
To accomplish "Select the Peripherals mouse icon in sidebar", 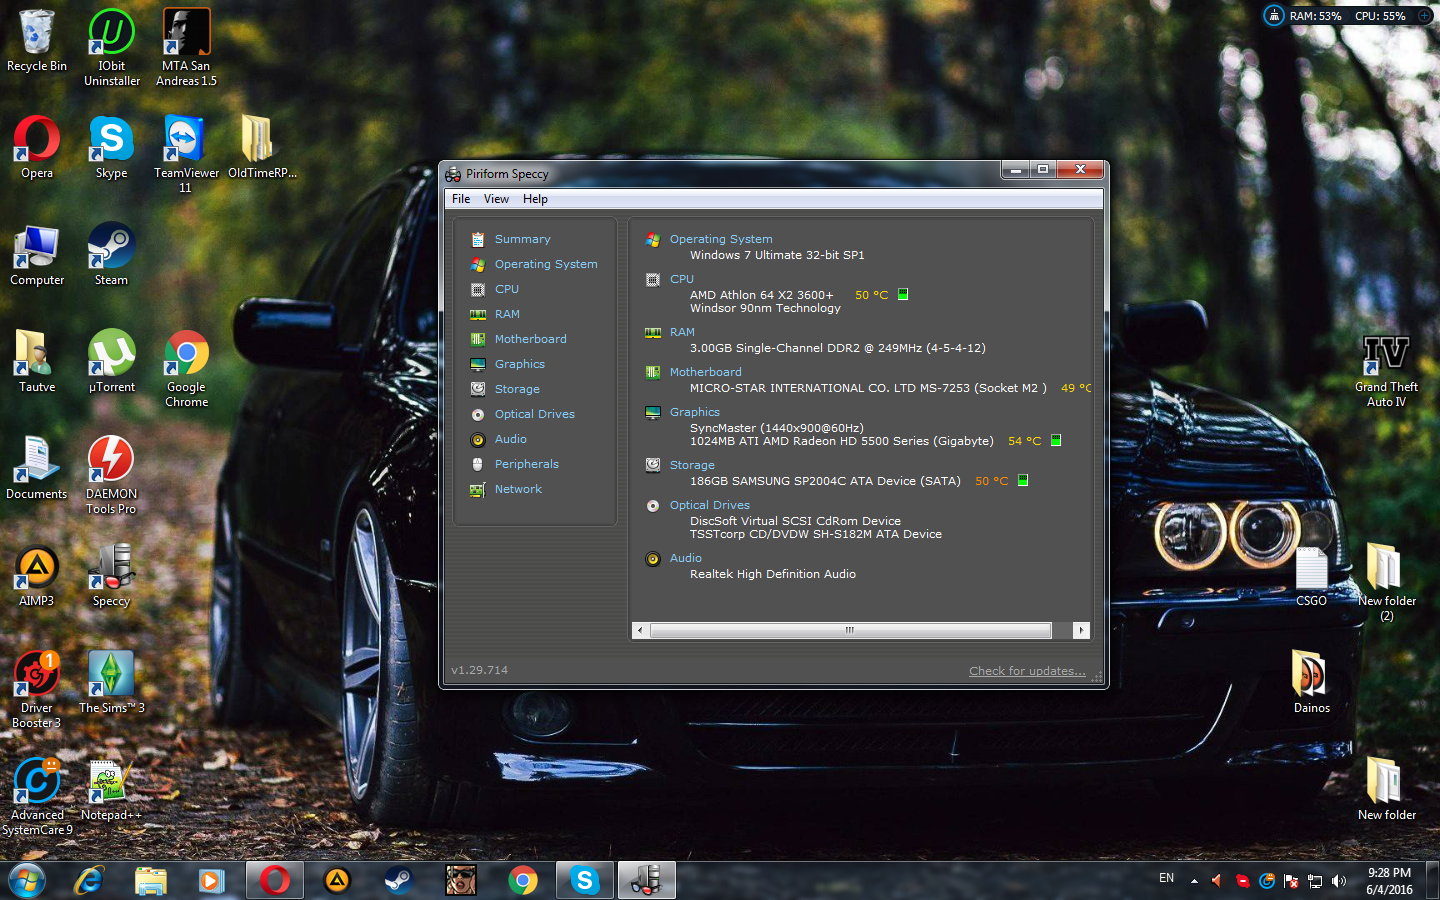I will 478,464.
